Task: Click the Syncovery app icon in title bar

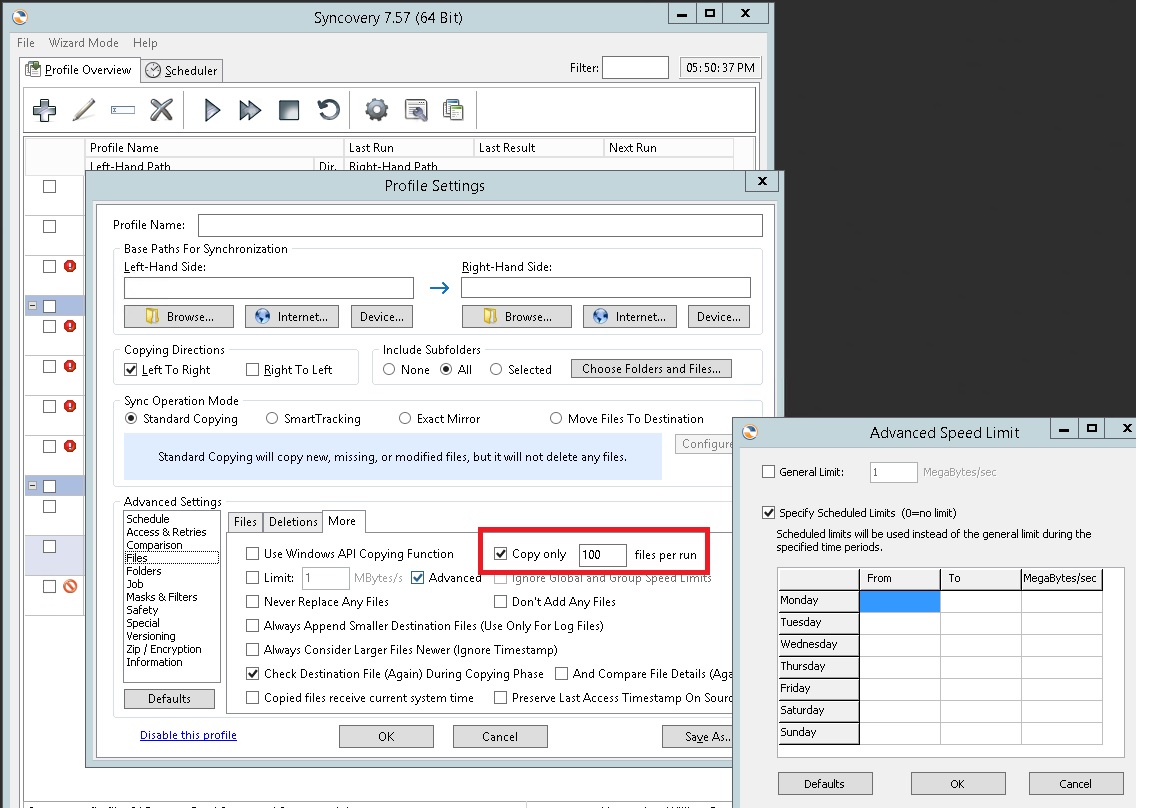Action: (20, 16)
